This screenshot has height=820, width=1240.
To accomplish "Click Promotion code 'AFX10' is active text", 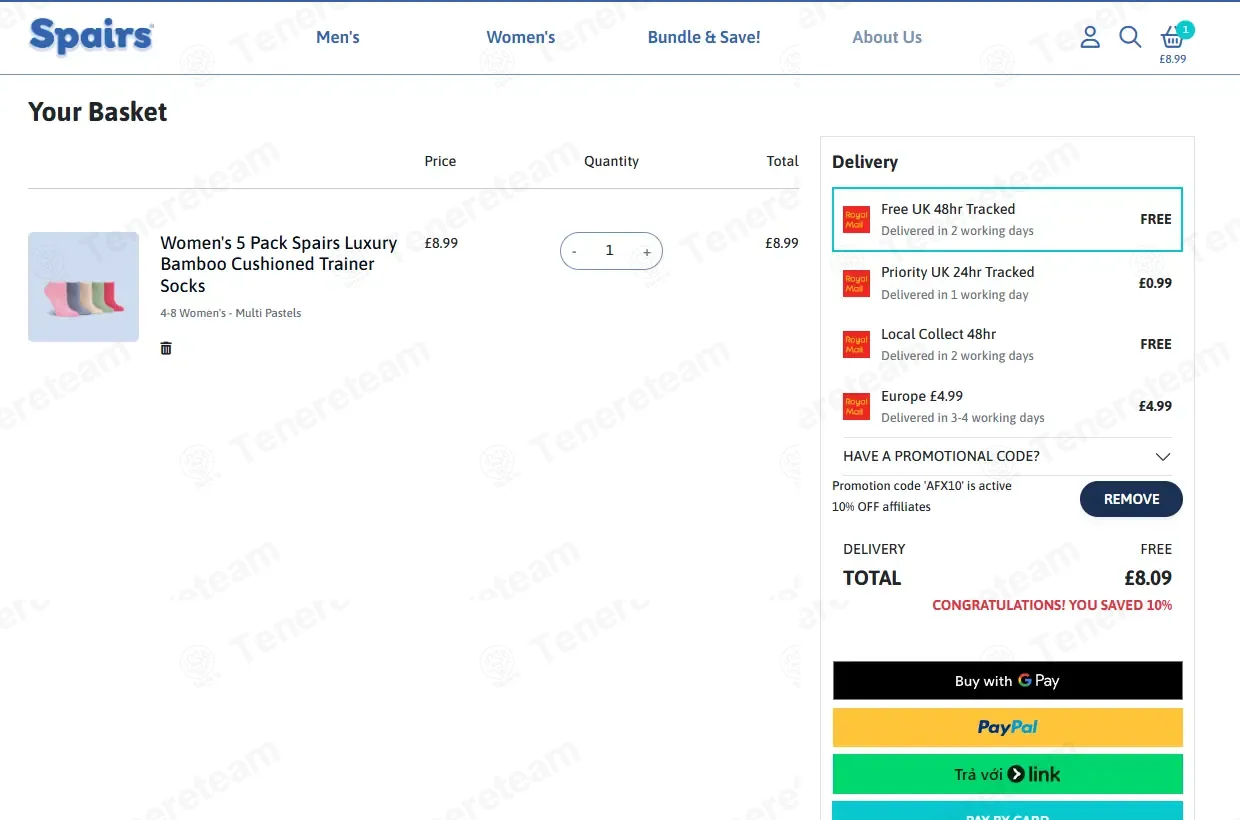I will 922,486.
